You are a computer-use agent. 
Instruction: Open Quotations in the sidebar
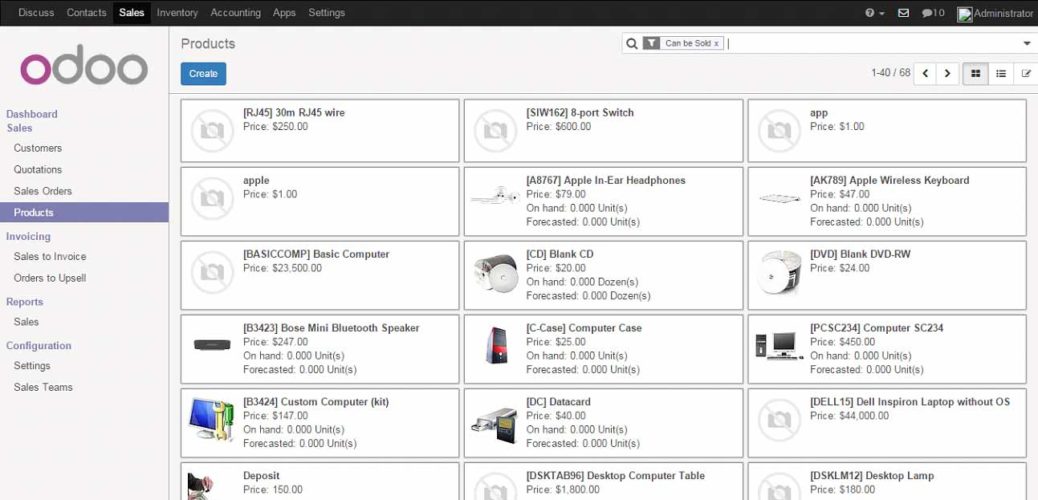(38, 170)
